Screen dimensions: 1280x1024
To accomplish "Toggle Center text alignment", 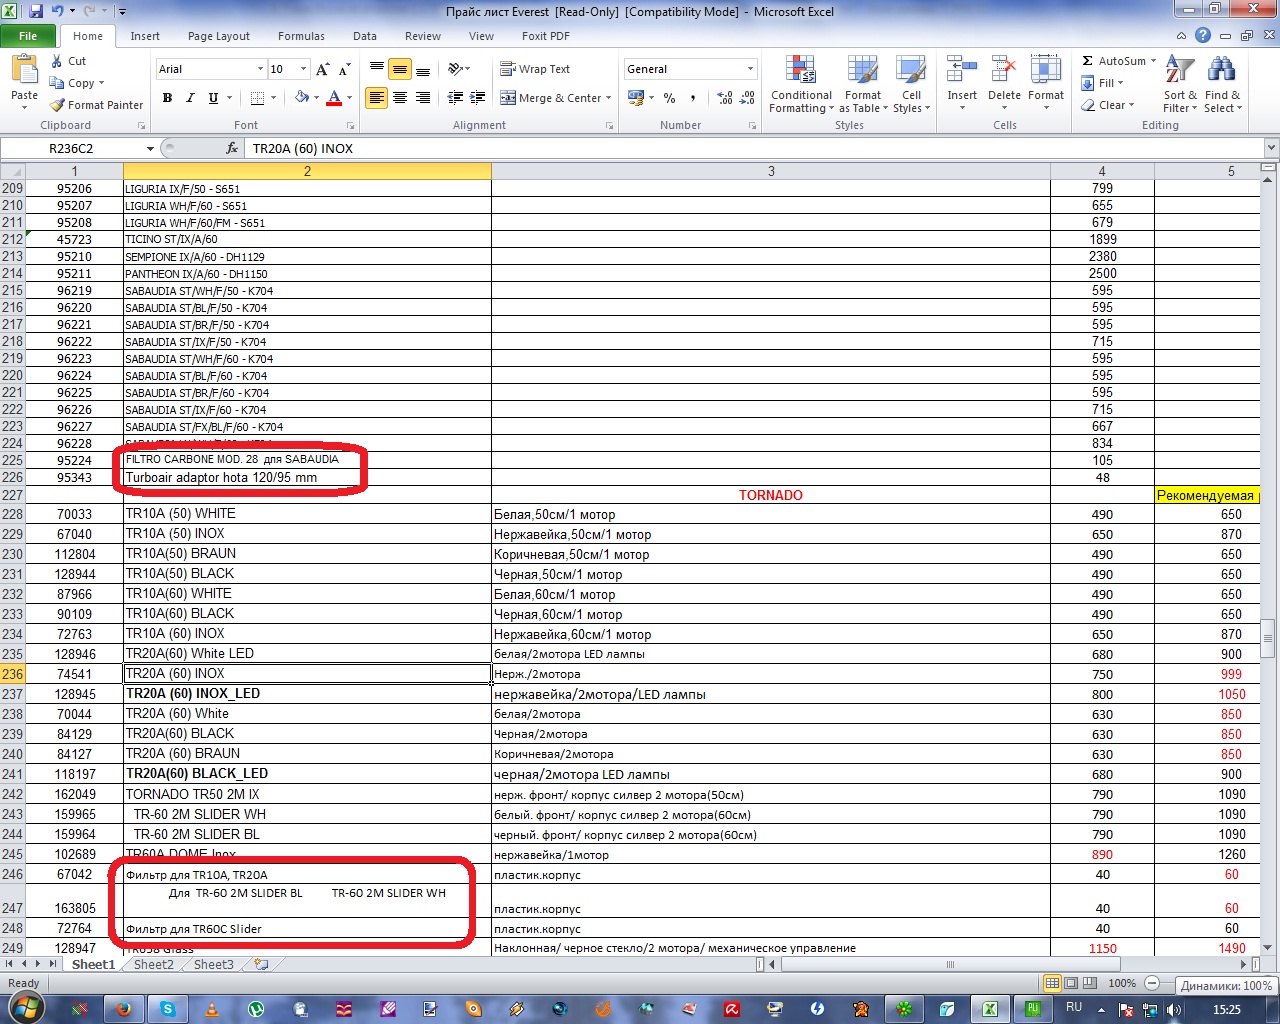I will [x=399, y=98].
